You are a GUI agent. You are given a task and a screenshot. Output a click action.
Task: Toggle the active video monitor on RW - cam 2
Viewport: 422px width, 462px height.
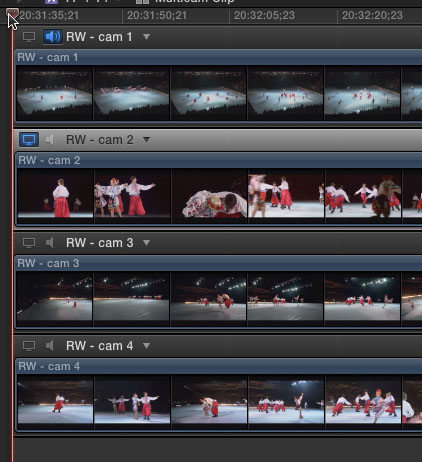coord(29,140)
